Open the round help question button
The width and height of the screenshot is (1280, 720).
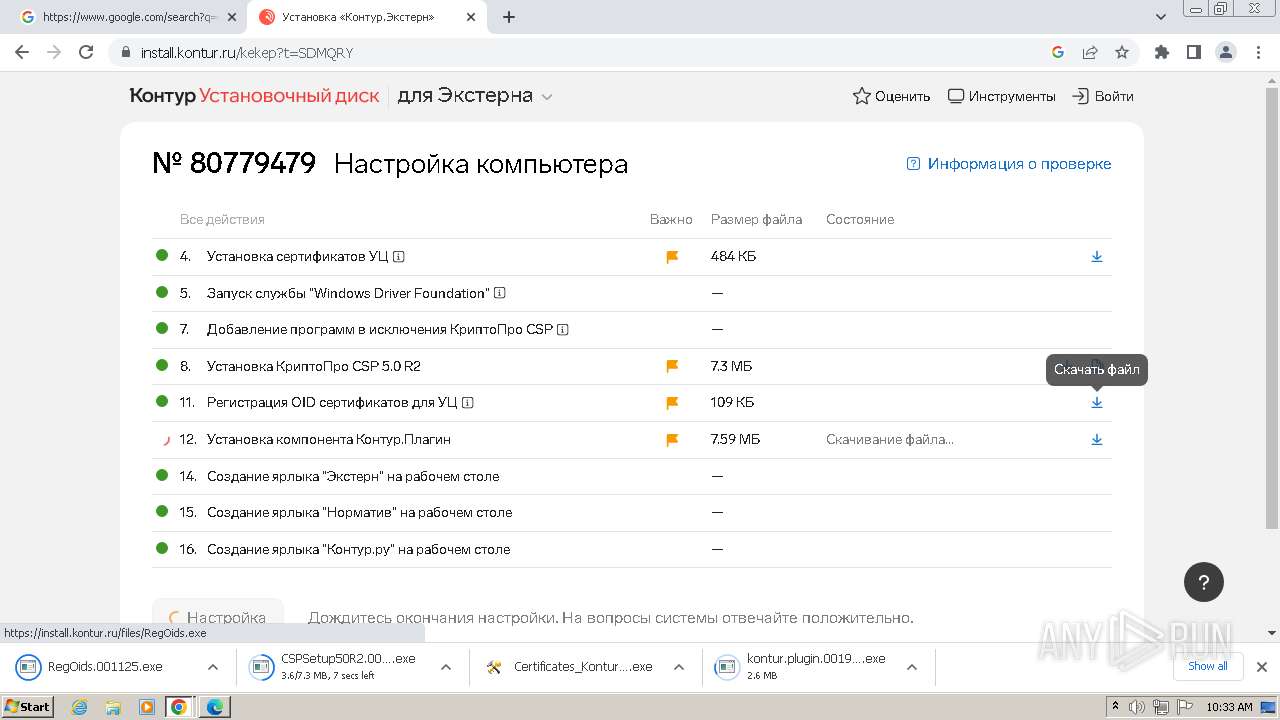1204,582
